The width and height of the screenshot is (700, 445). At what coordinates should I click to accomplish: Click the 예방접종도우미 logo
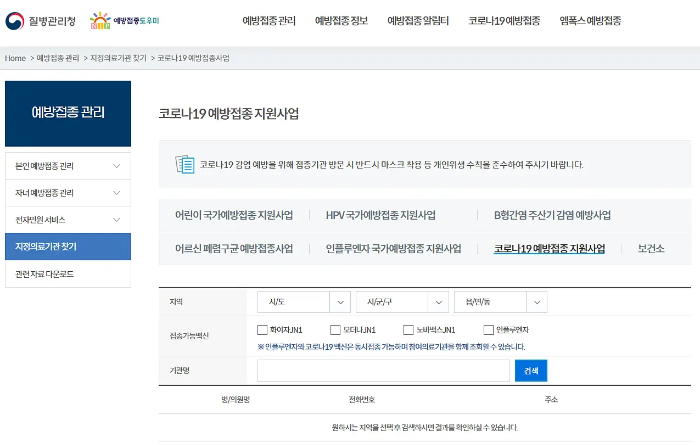pyautogui.click(x=124, y=21)
